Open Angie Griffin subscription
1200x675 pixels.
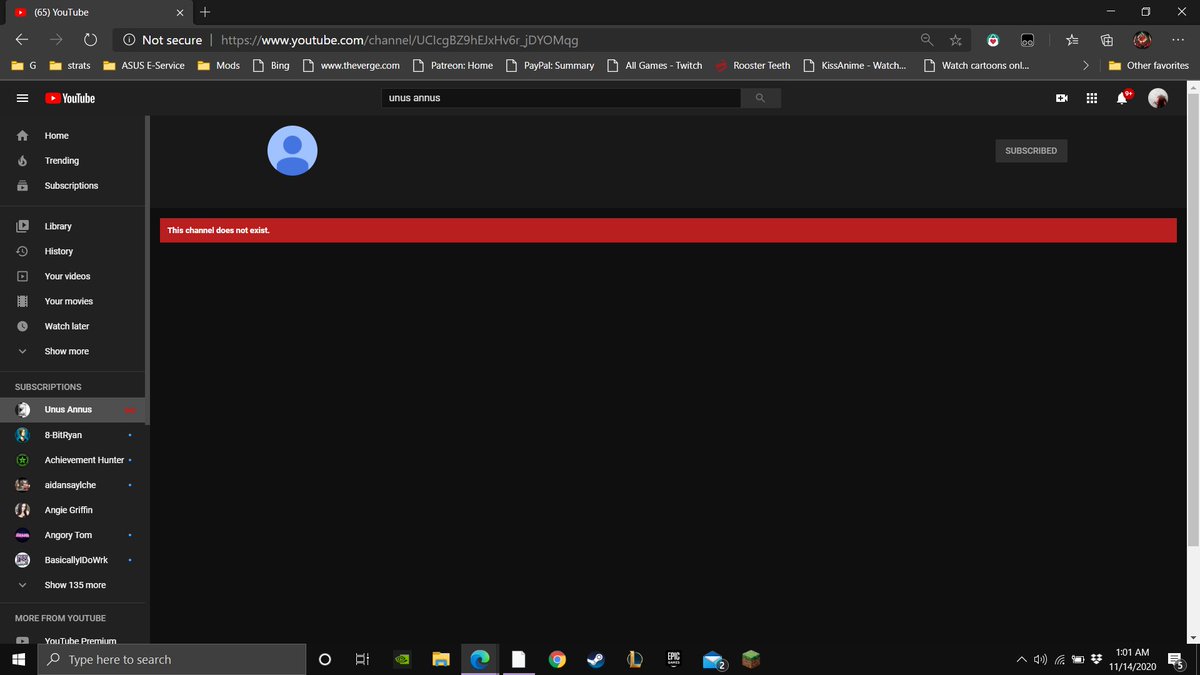point(73,510)
